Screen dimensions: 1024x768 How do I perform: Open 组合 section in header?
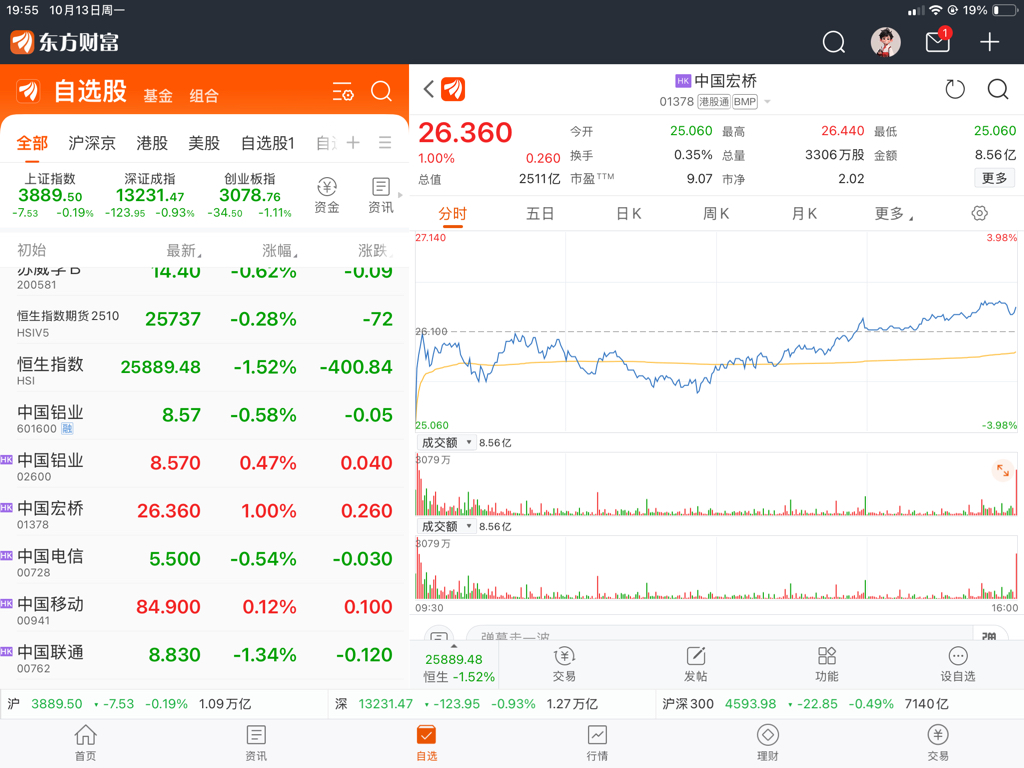pyautogui.click(x=204, y=96)
